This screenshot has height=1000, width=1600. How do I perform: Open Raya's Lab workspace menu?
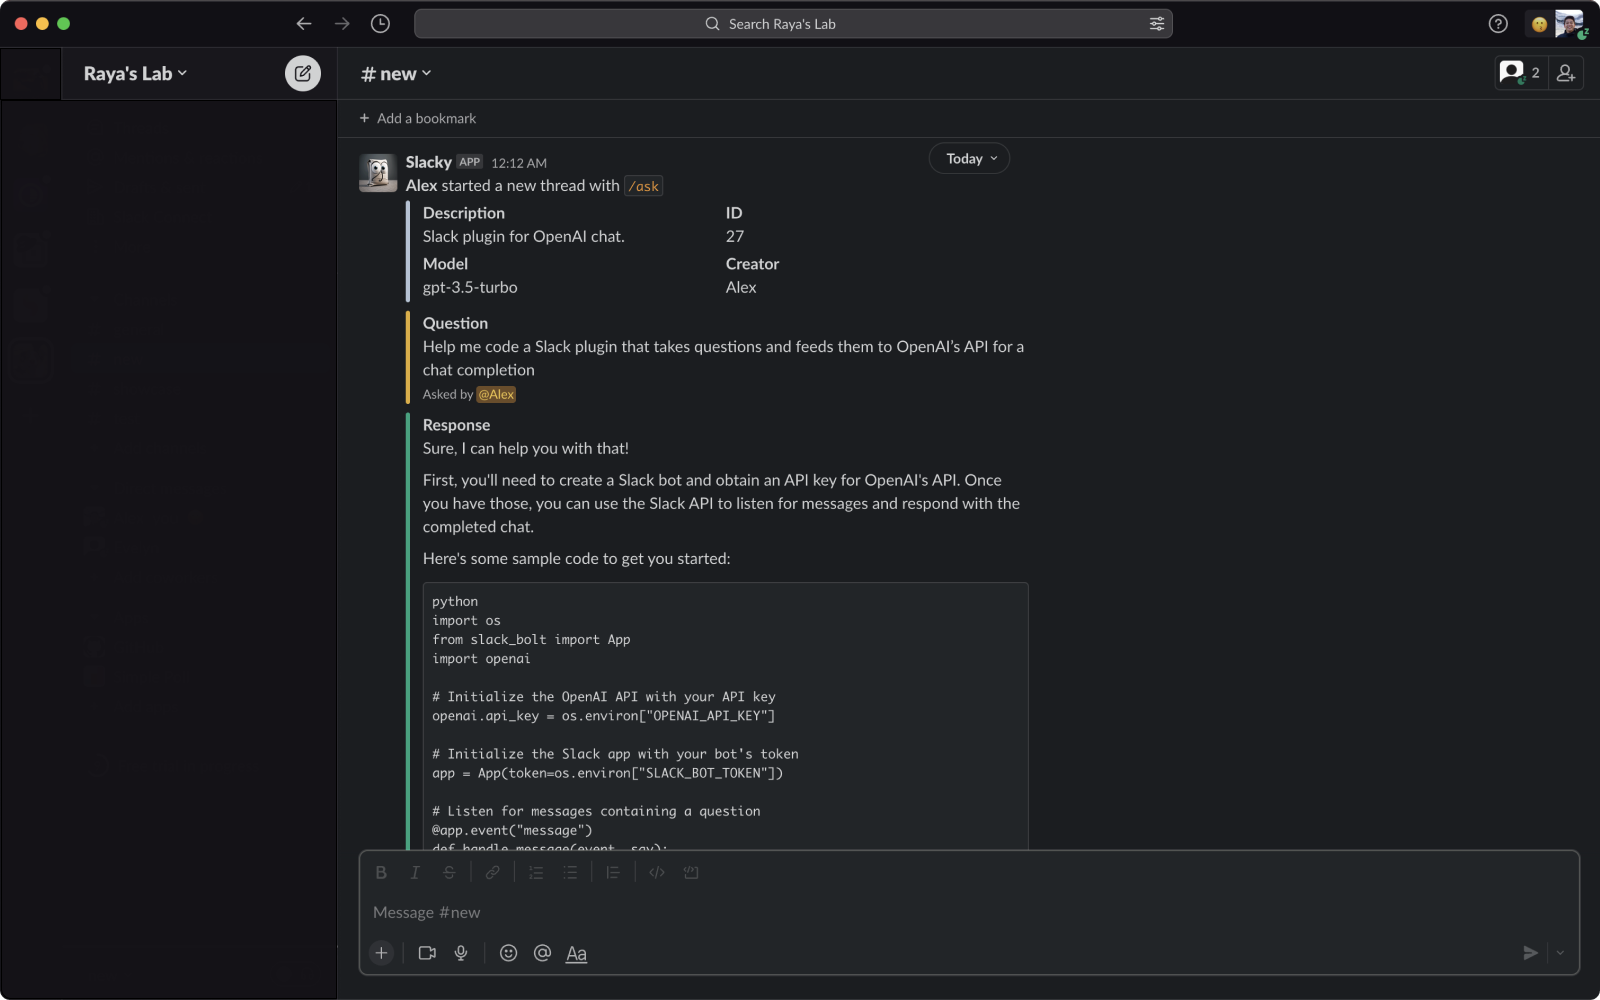[x=135, y=74]
